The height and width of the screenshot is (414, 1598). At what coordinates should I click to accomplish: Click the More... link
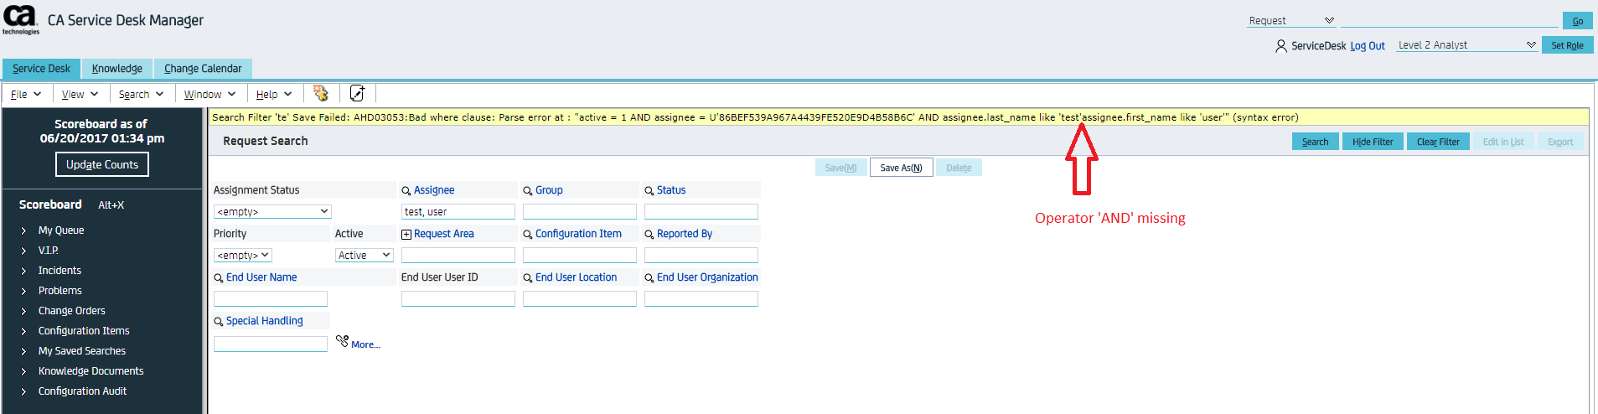click(x=365, y=345)
